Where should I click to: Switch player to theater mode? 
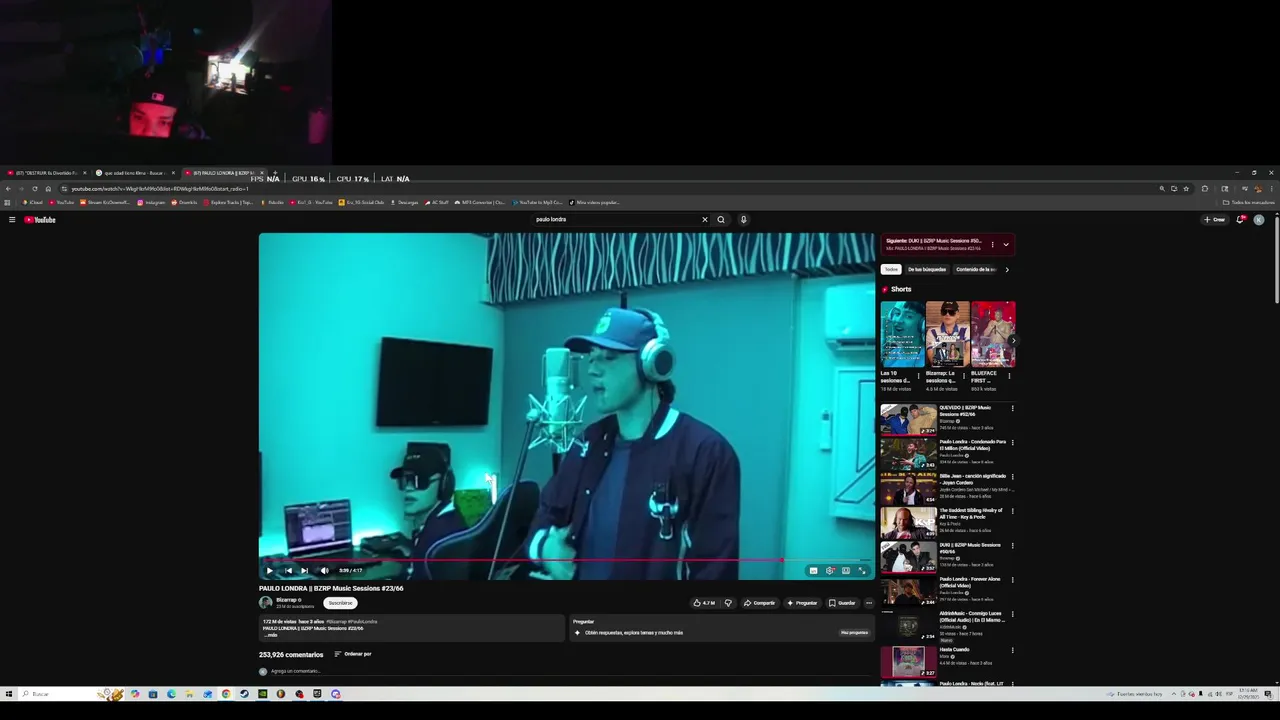click(846, 571)
